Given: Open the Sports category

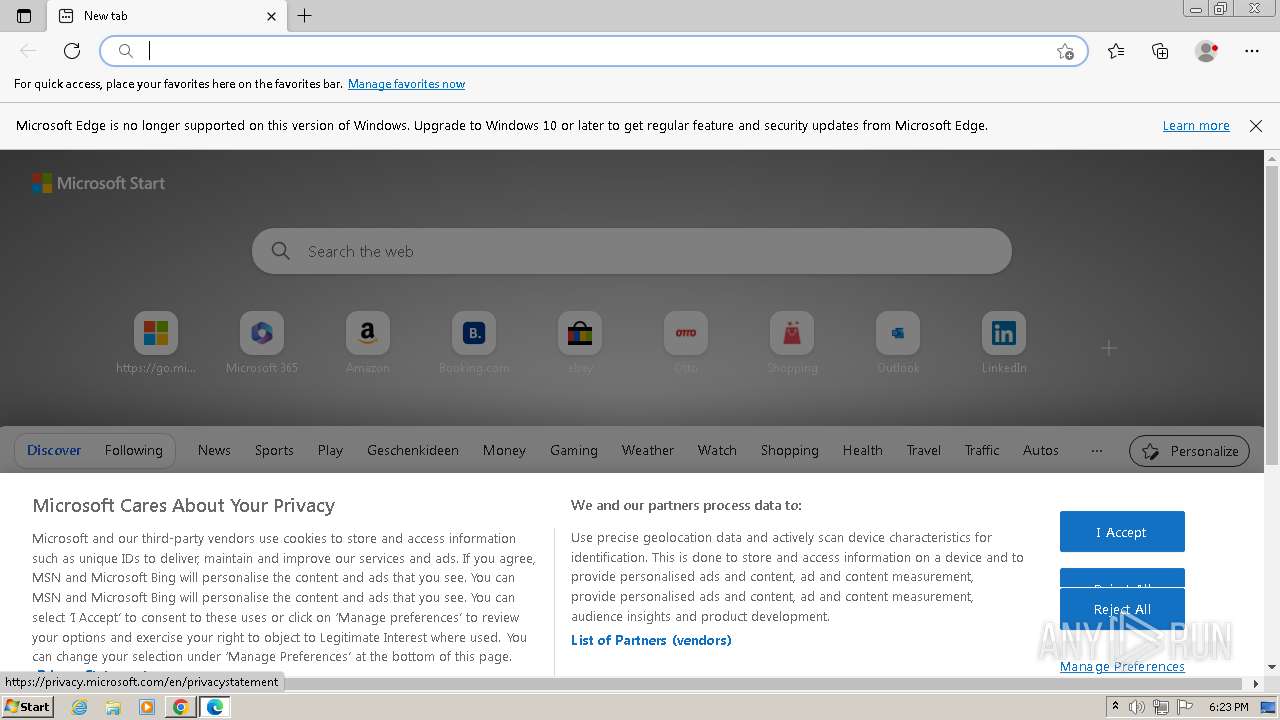Looking at the screenshot, I should (x=274, y=450).
